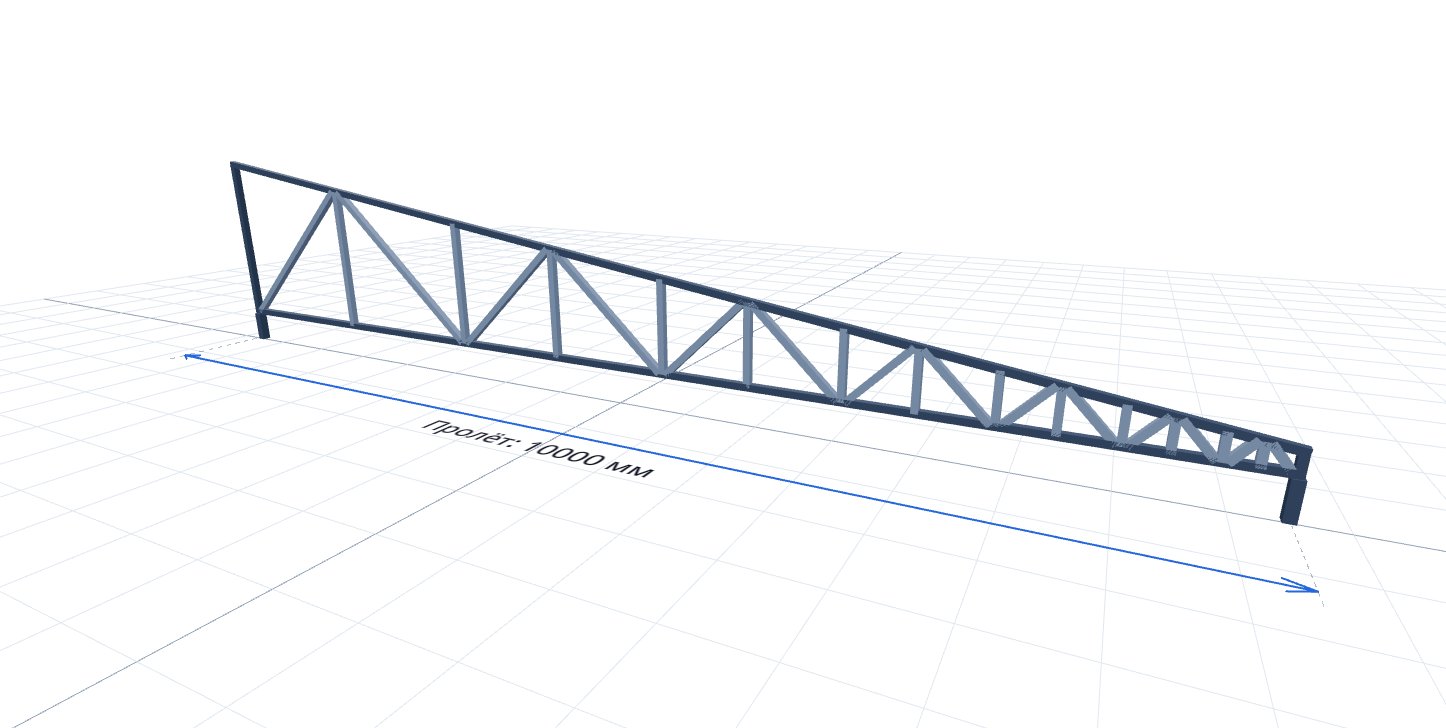Select the short left support post below the truss
This screenshot has height=728, width=1446.
pos(263,325)
